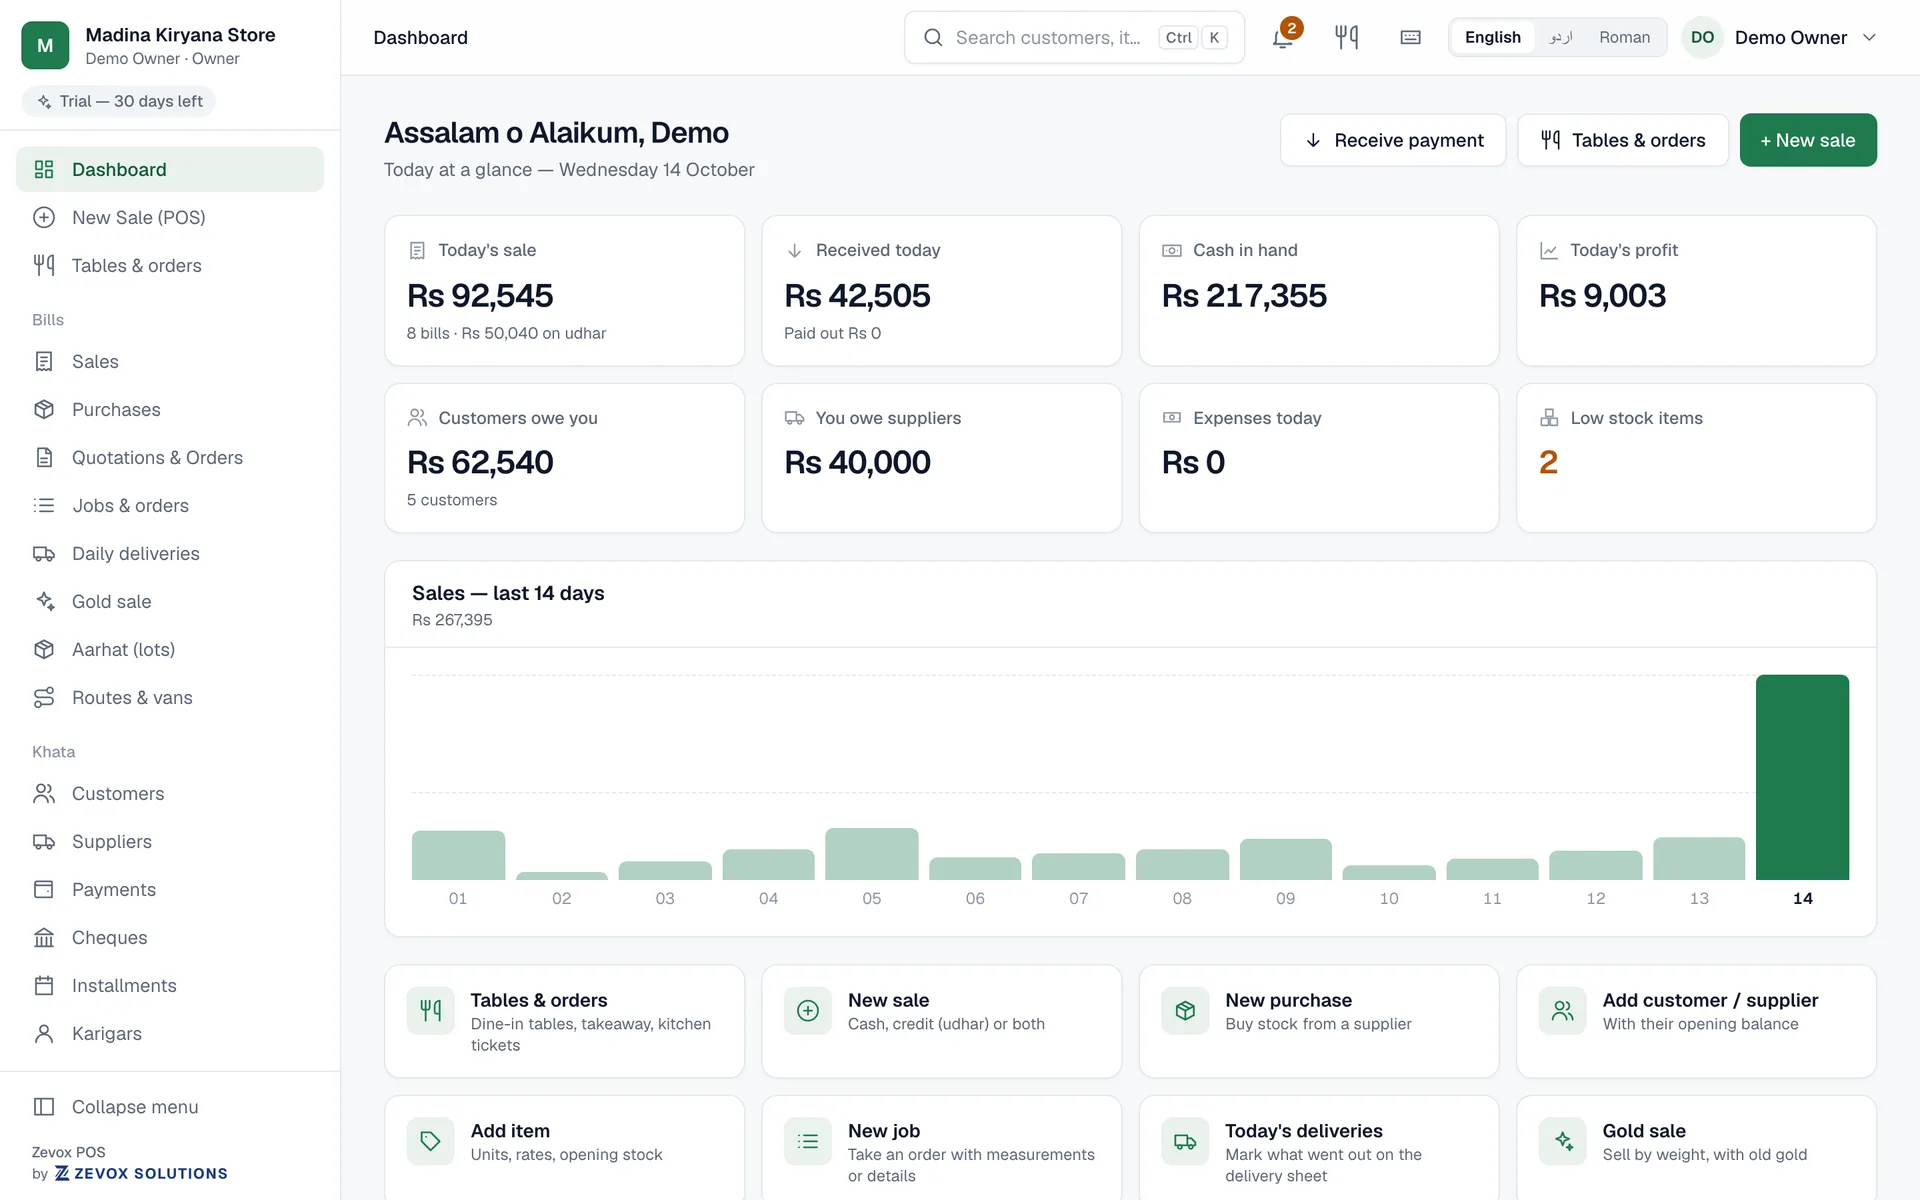Screen dimensions: 1920x1200
Task: Click the Trial 30 days left badge
Action: pyautogui.click(x=119, y=101)
